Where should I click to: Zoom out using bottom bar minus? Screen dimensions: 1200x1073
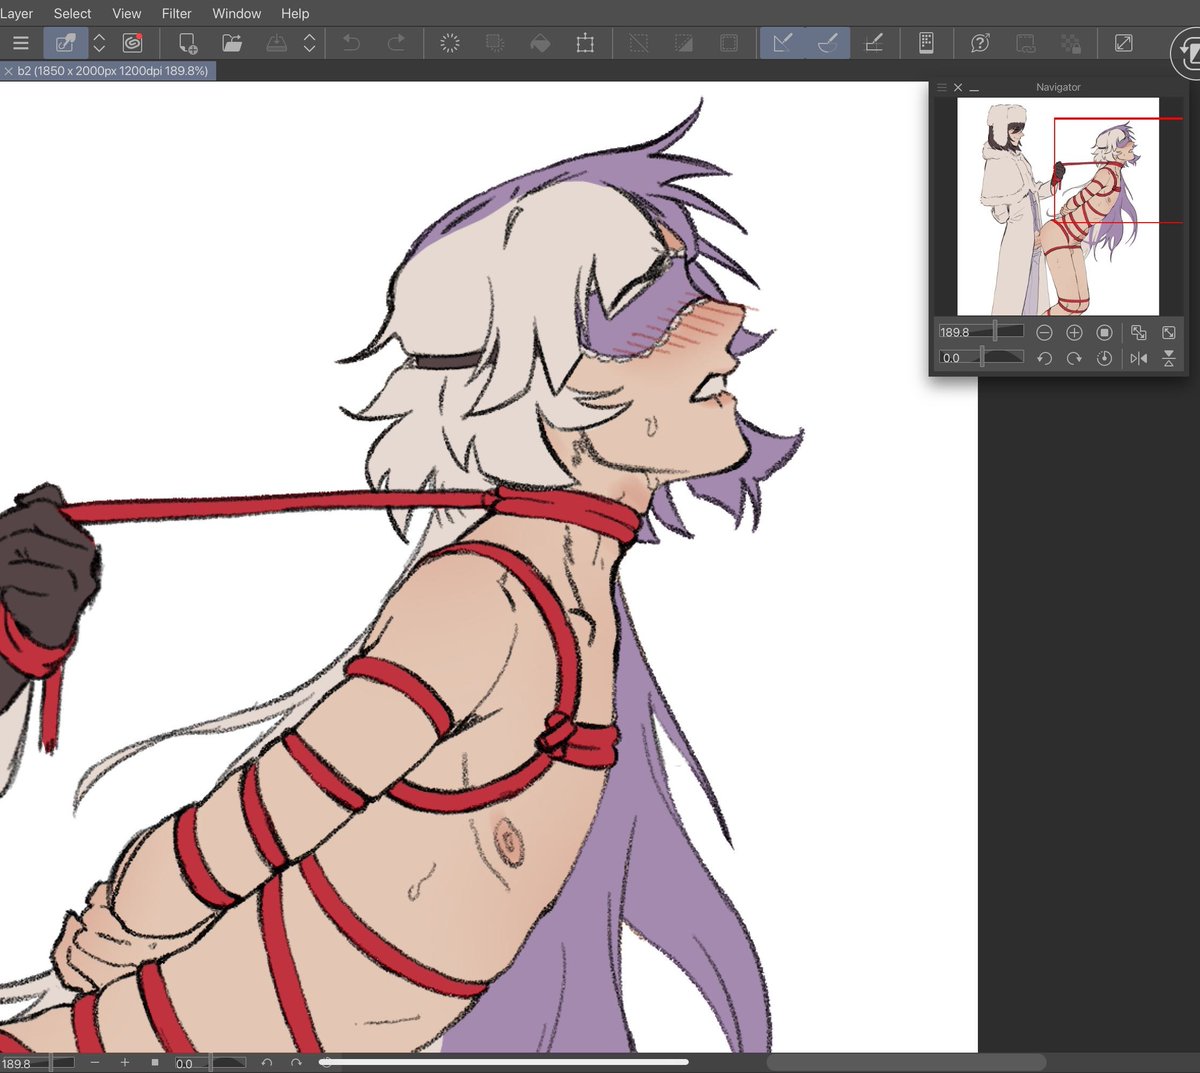(95, 1063)
